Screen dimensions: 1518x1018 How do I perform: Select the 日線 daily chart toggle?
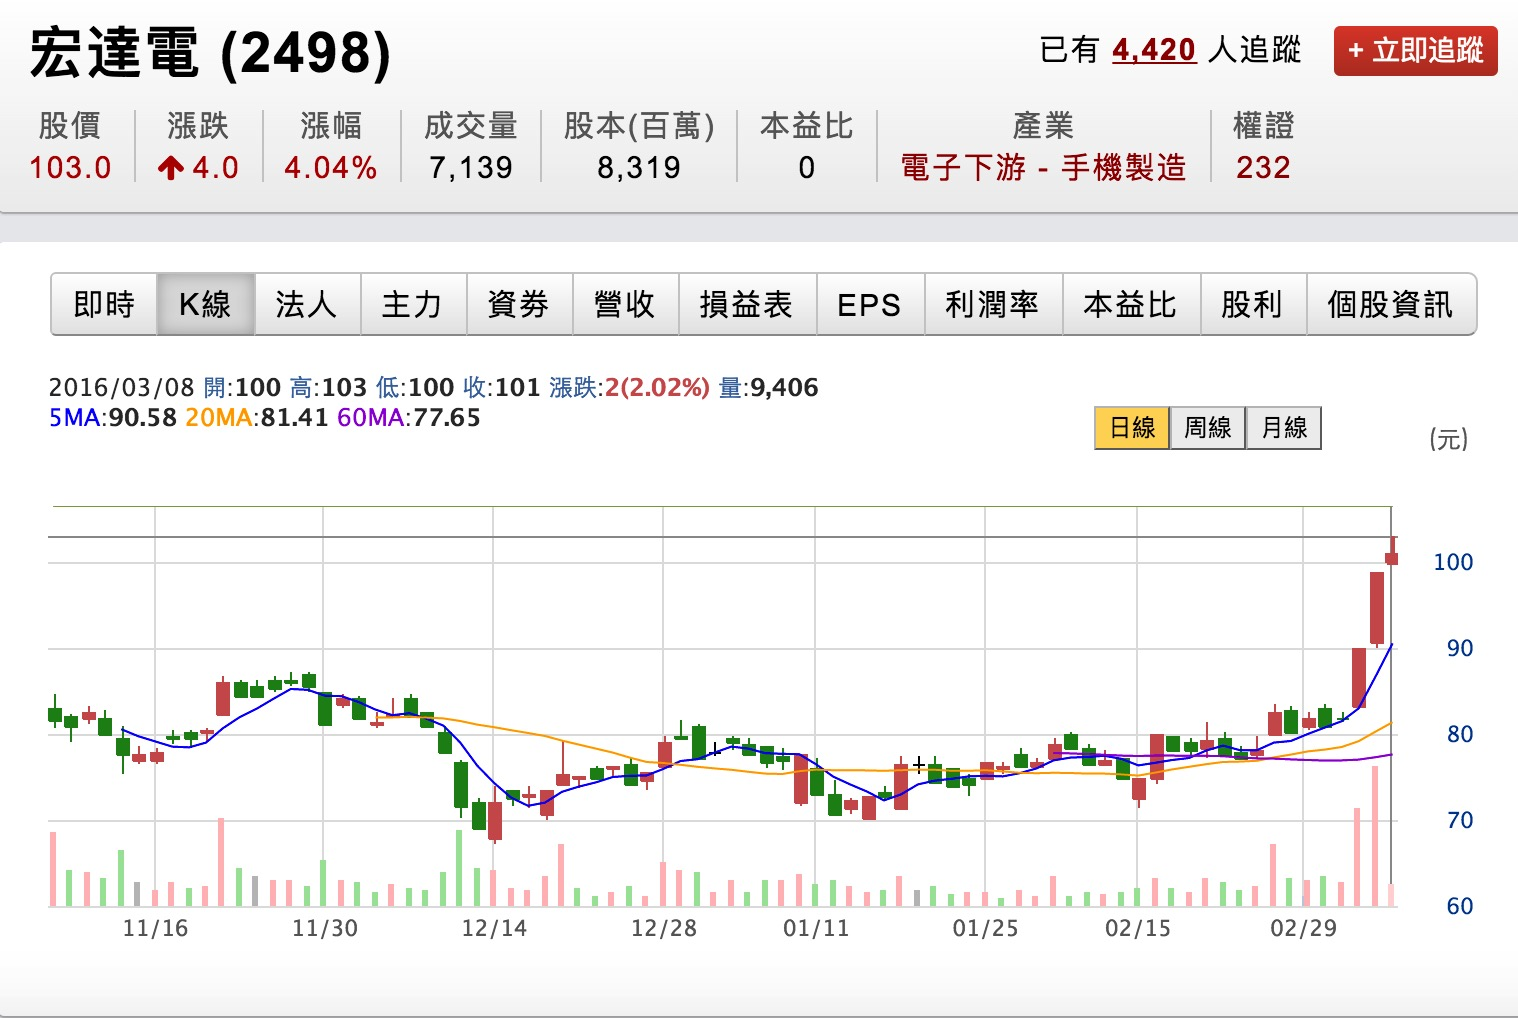[1132, 428]
